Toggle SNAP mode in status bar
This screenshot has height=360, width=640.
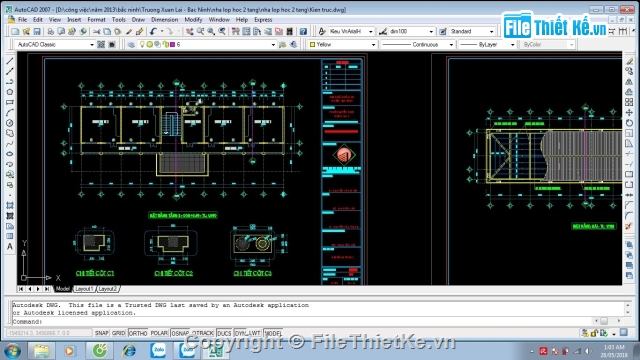(x=102, y=333)
